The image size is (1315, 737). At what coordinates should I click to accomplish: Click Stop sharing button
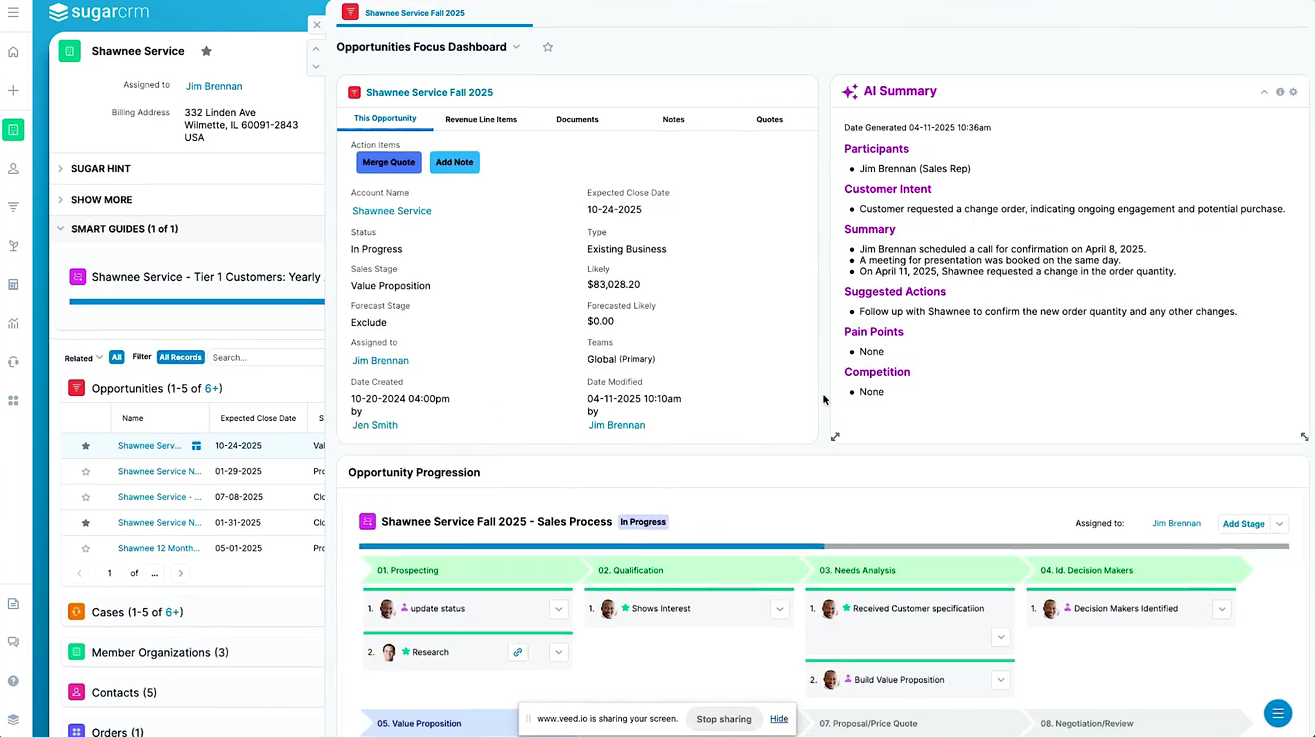pyautogui.click(x=724, y=719)
